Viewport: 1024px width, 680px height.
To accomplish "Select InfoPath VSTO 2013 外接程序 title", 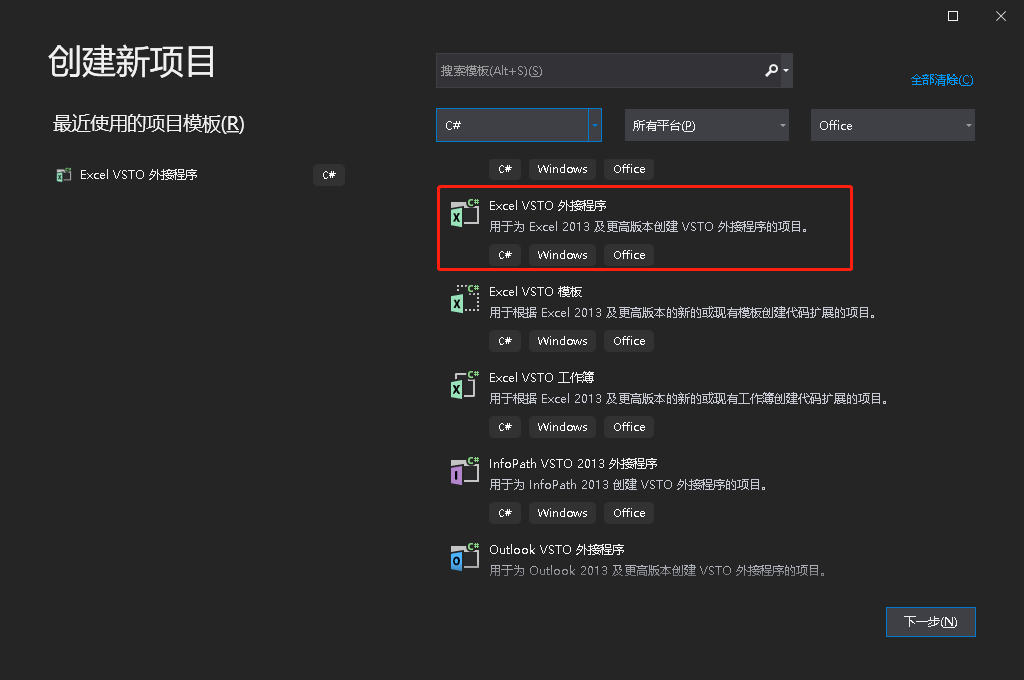I will tap(573, 464).
